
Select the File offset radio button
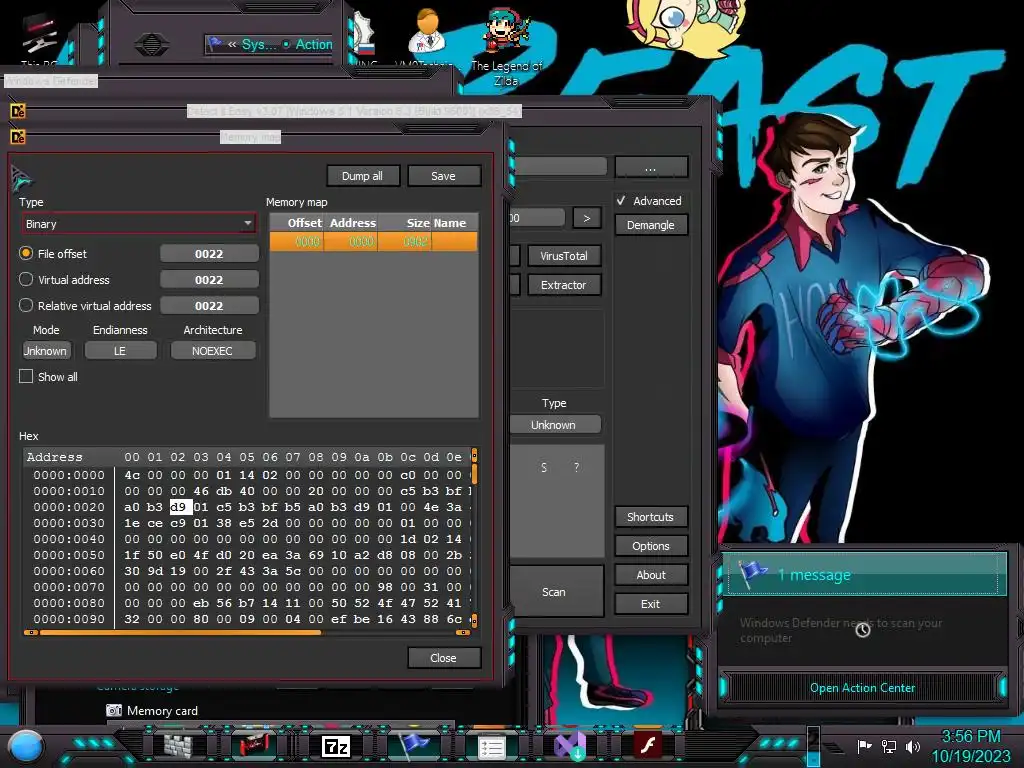coord(26,253)
